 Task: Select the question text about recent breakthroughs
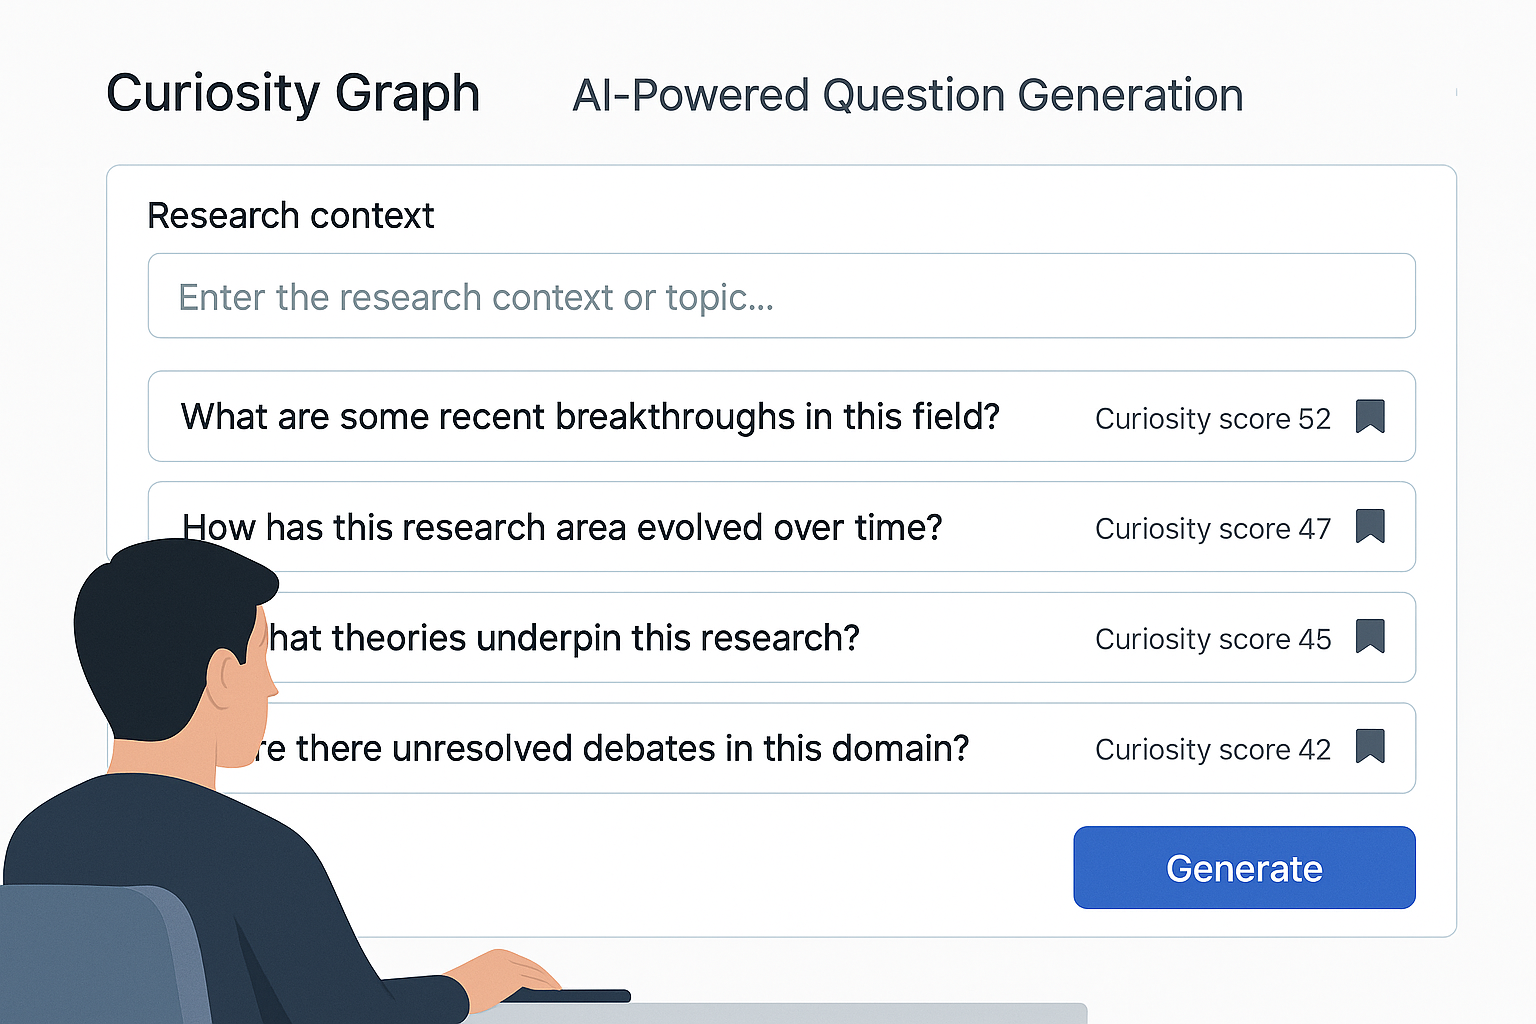tap(590, 417)
